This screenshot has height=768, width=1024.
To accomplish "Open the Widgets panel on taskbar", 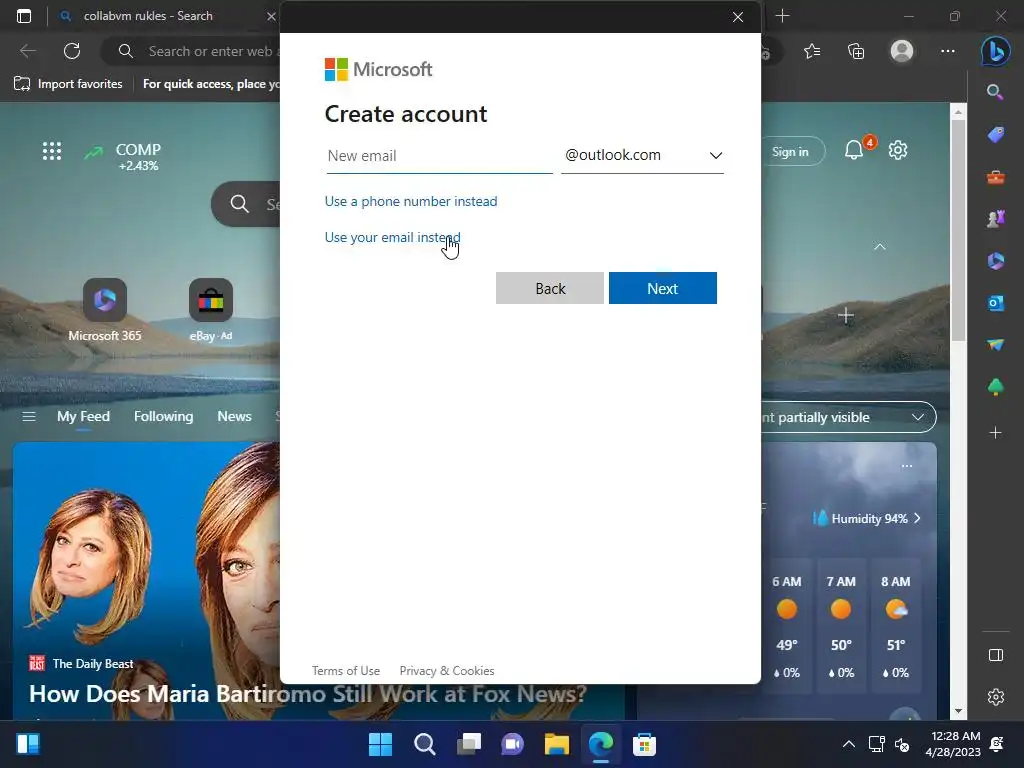I will point(28,744).
